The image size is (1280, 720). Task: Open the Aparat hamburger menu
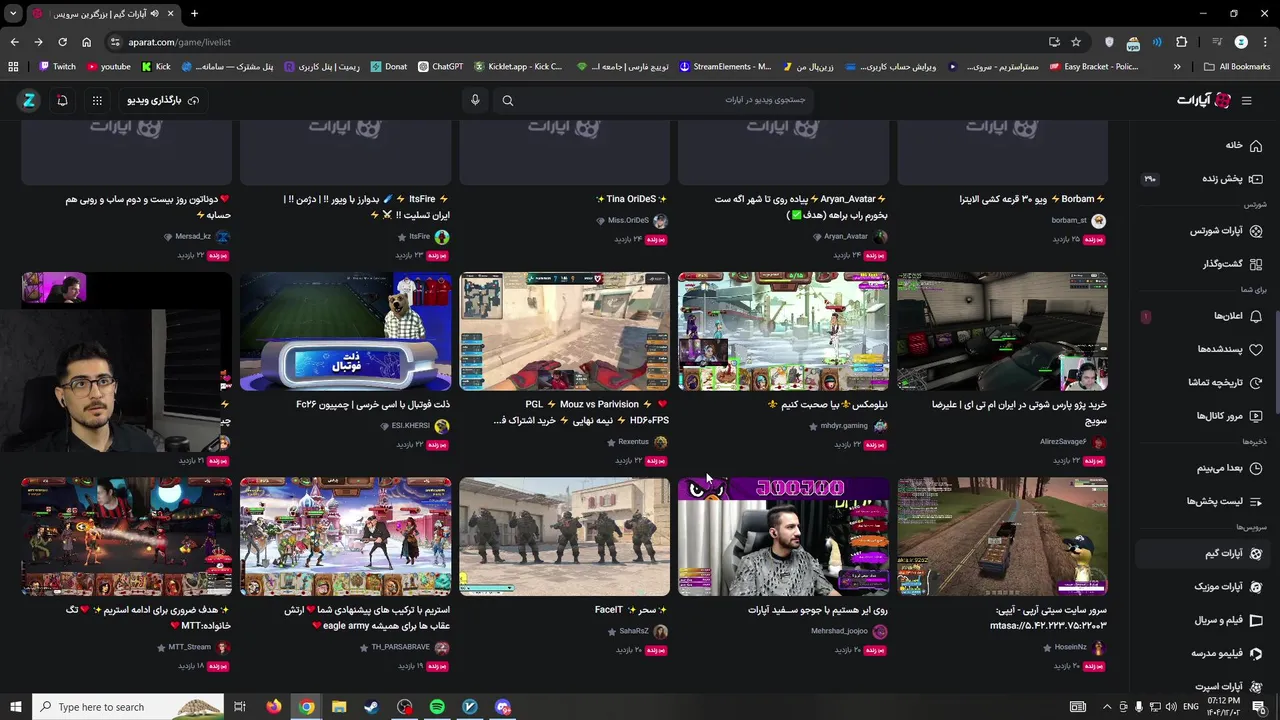(x=1246, y=100)
